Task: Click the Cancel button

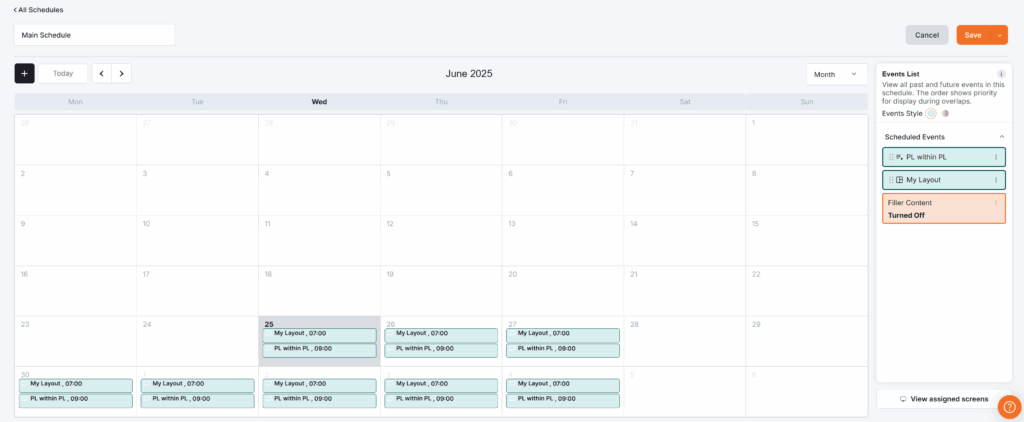Action: pyautogui.click(x=927, y=35)
